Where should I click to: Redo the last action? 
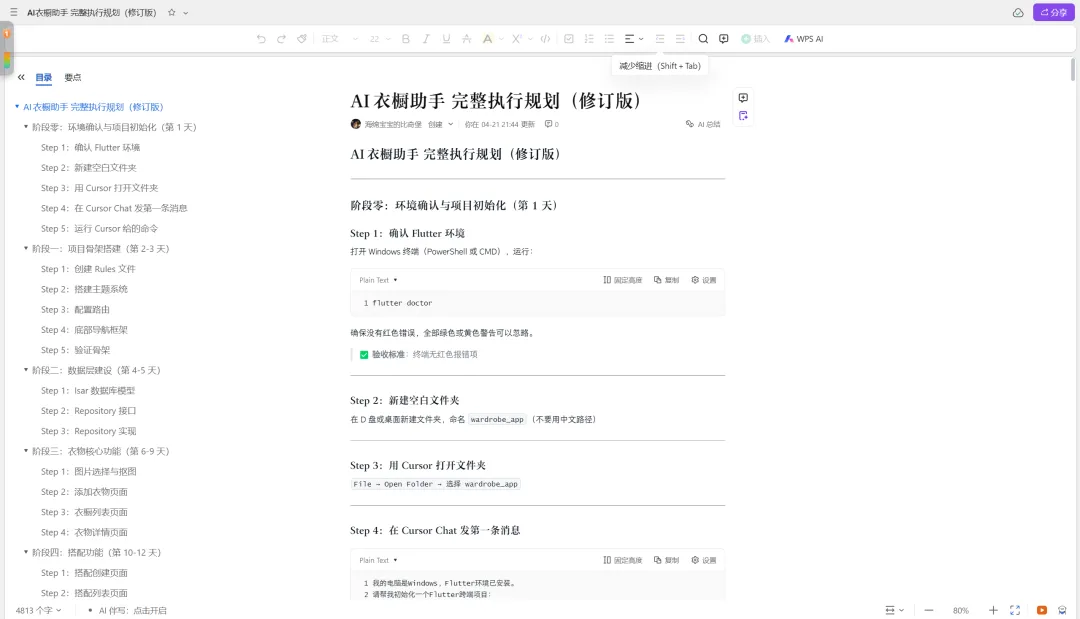click(x=281, y=39)
